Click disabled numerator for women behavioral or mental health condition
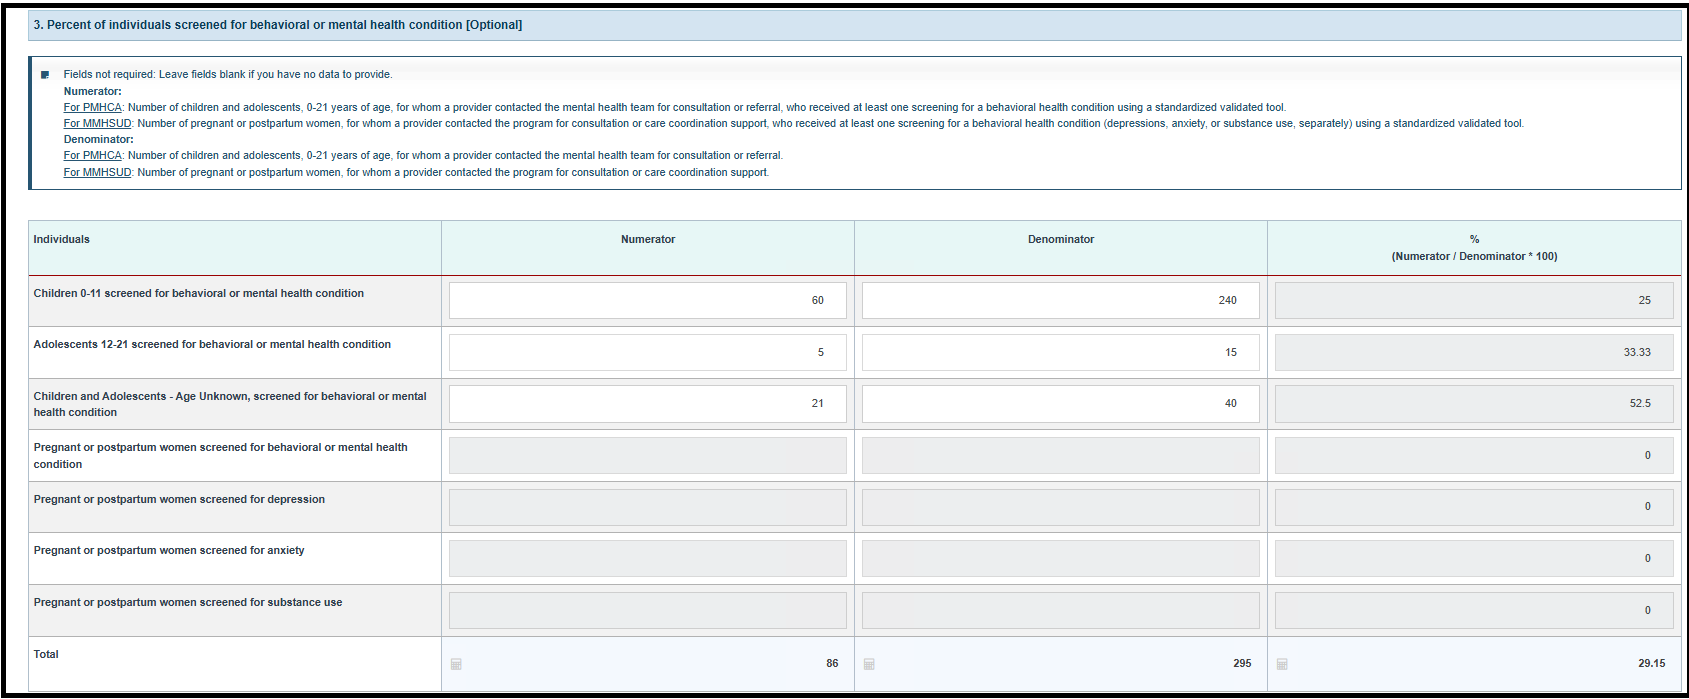The width and height of the screenshot is (1689, 699). click(x=648, y=455)
